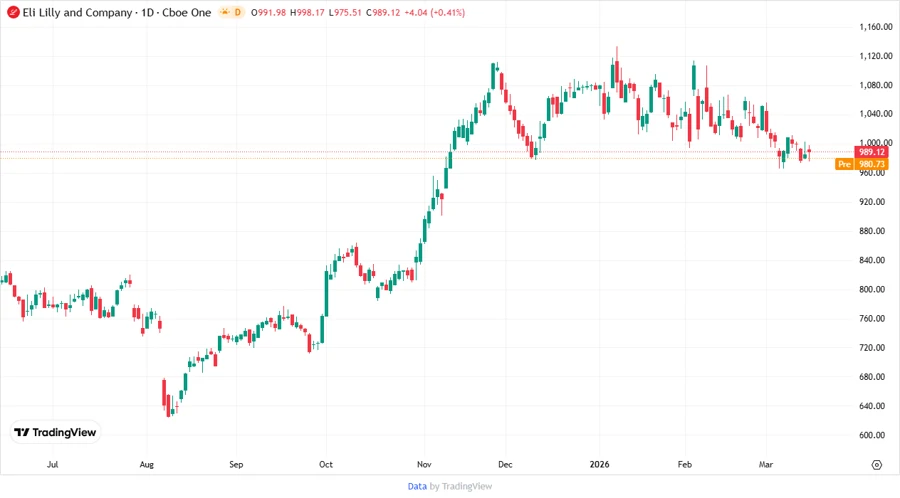
Task: Click the 640.00 price axis label
Action: point(872,406)
